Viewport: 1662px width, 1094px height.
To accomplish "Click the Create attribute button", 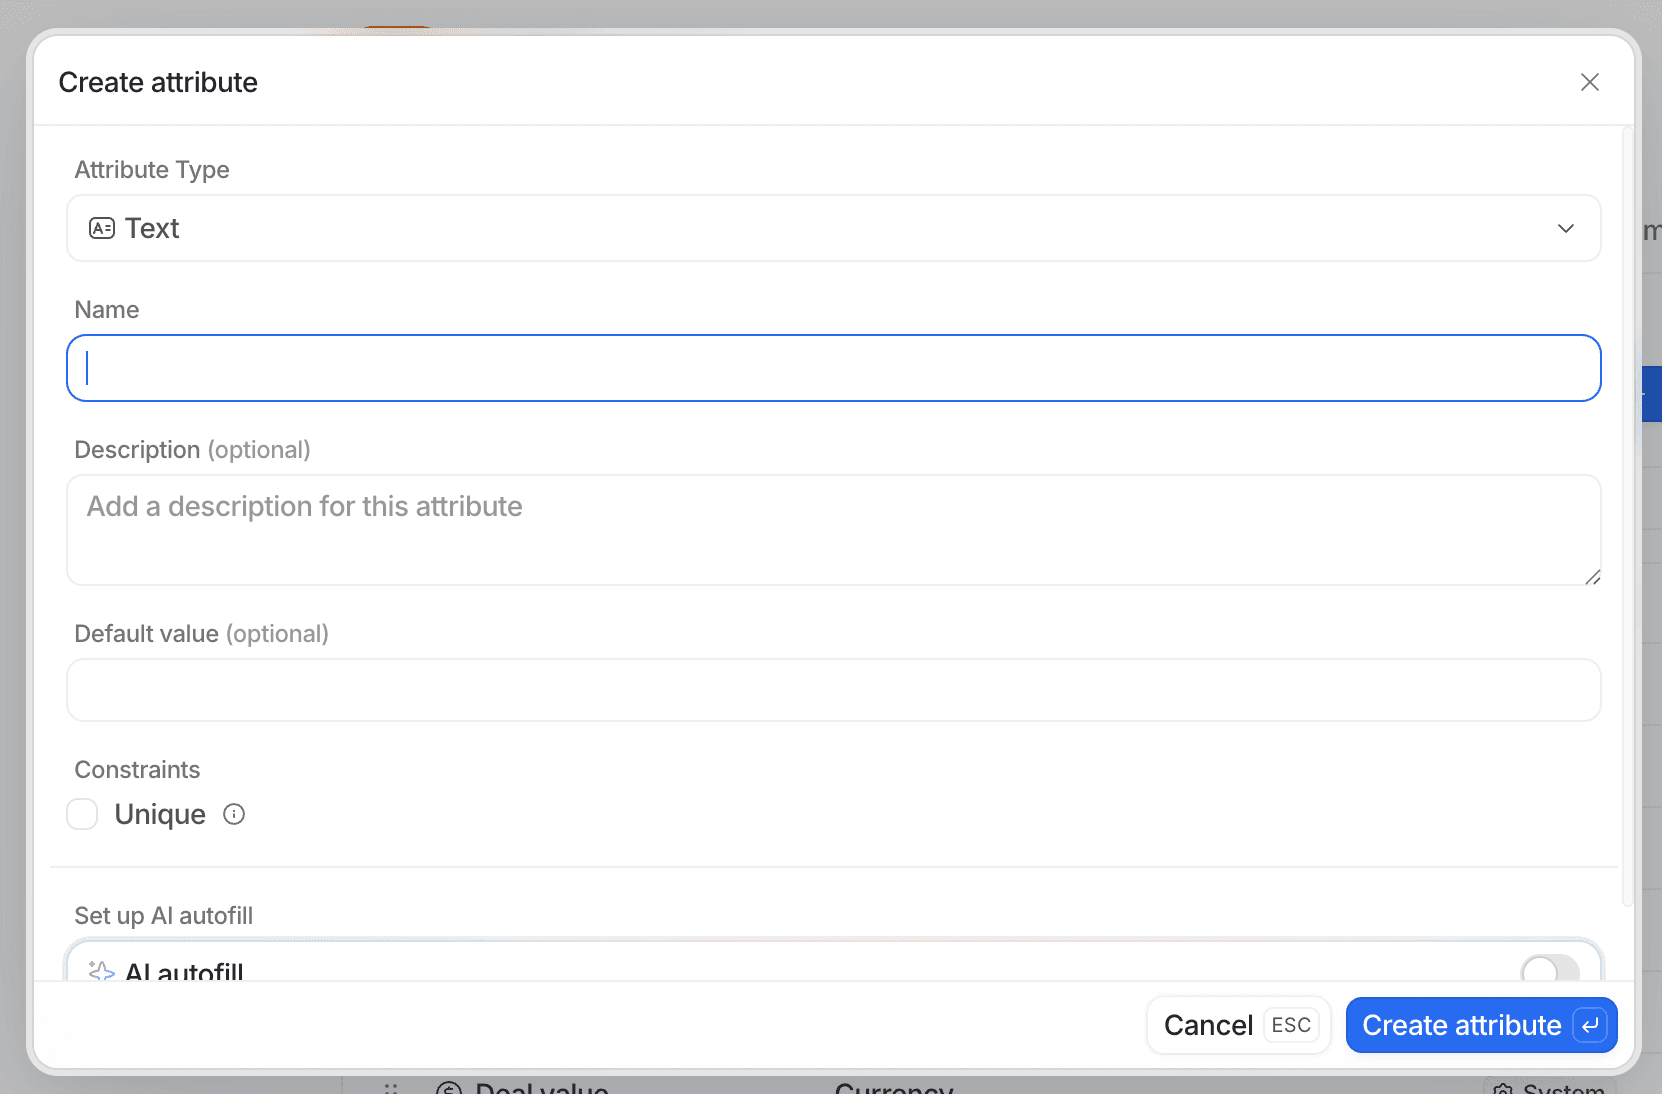I will 1481,1025.
